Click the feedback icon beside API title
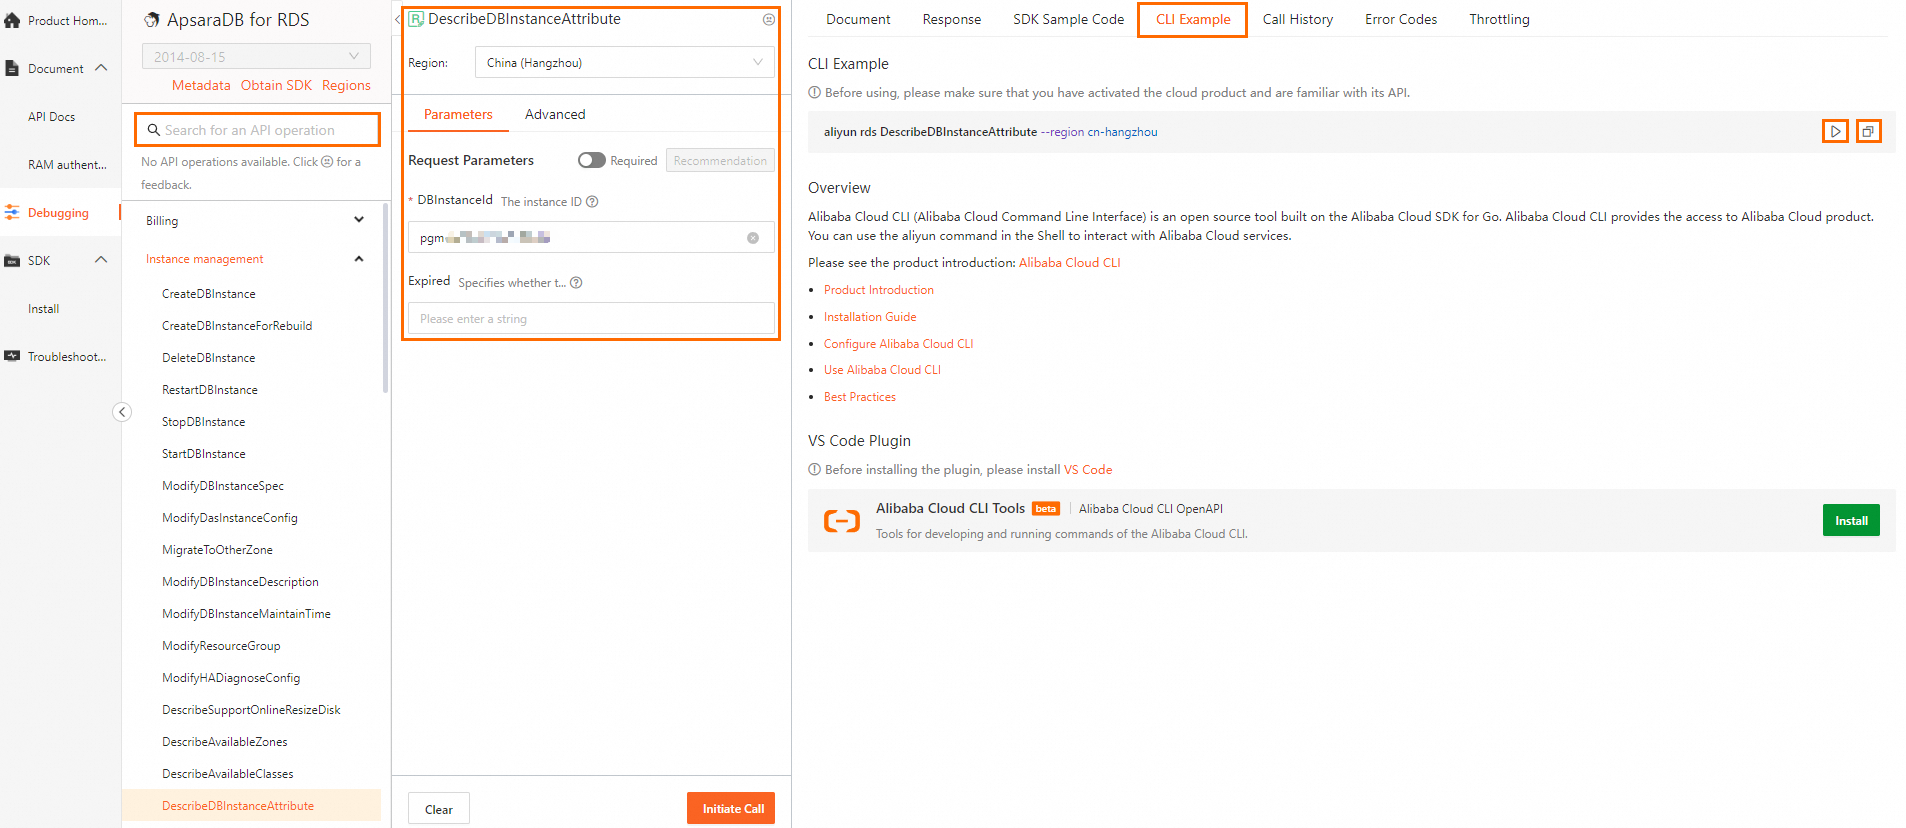Image resolution: width=1906 pixels, height=828 pixels. point(769,19)
